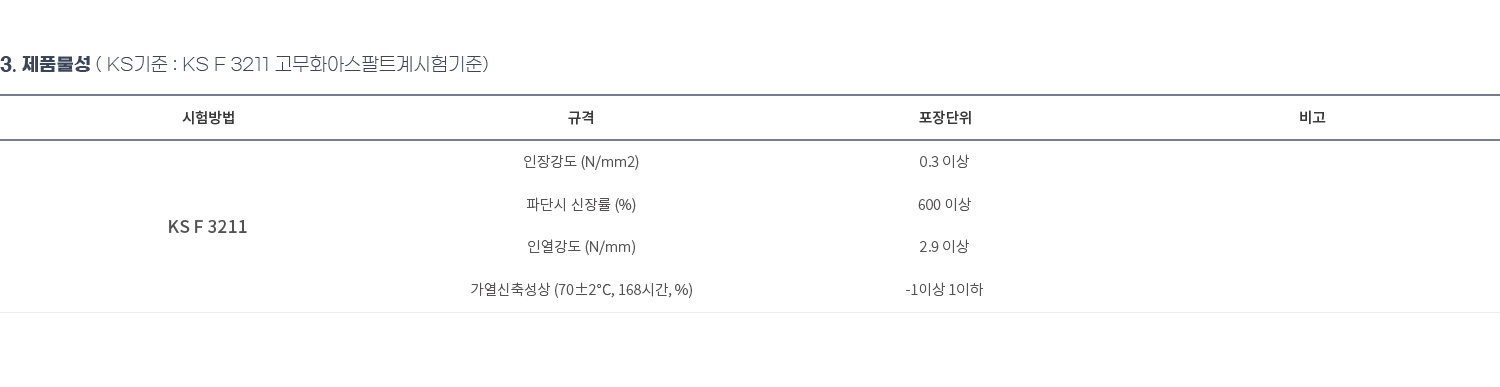Screen dimensions: 1500x387
Task: Click the 제품물성 section heading
Action: point(56,65)
